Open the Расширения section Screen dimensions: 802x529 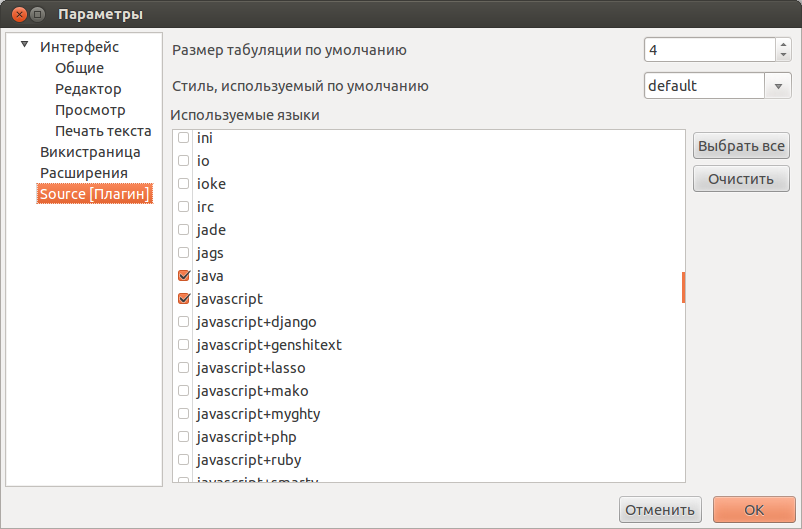click(84, 173)
